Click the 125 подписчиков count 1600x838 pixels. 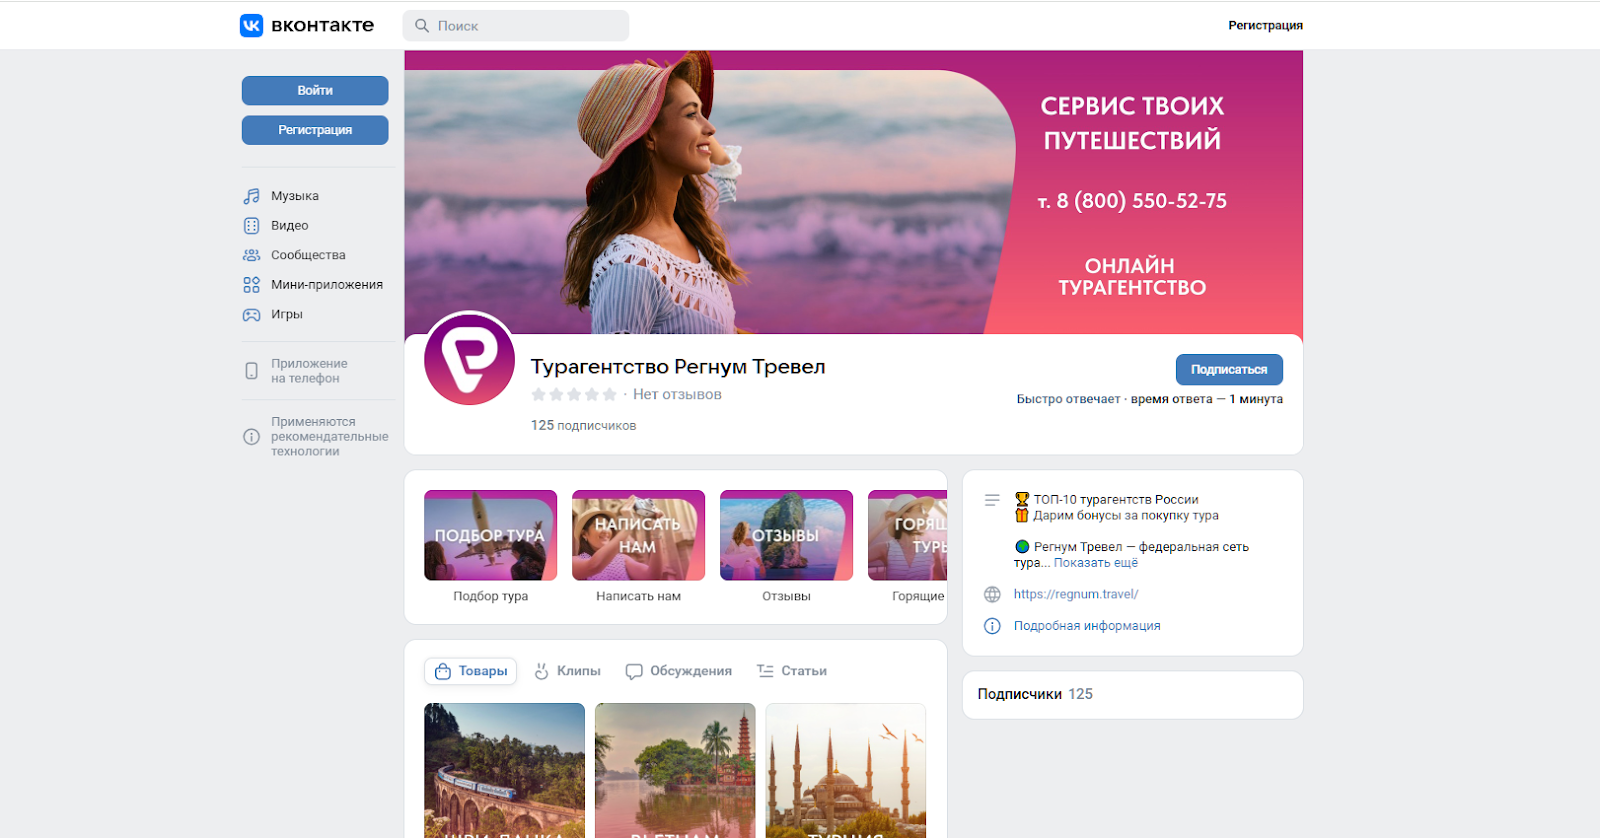tap(583, 426)
